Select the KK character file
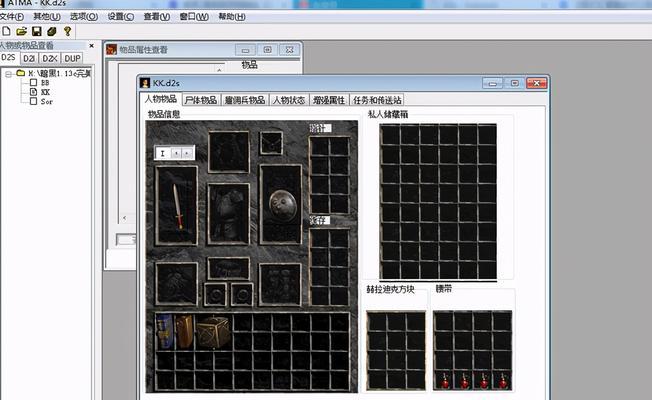The height and width of the screenshot is (400, 652). [45, 92]
